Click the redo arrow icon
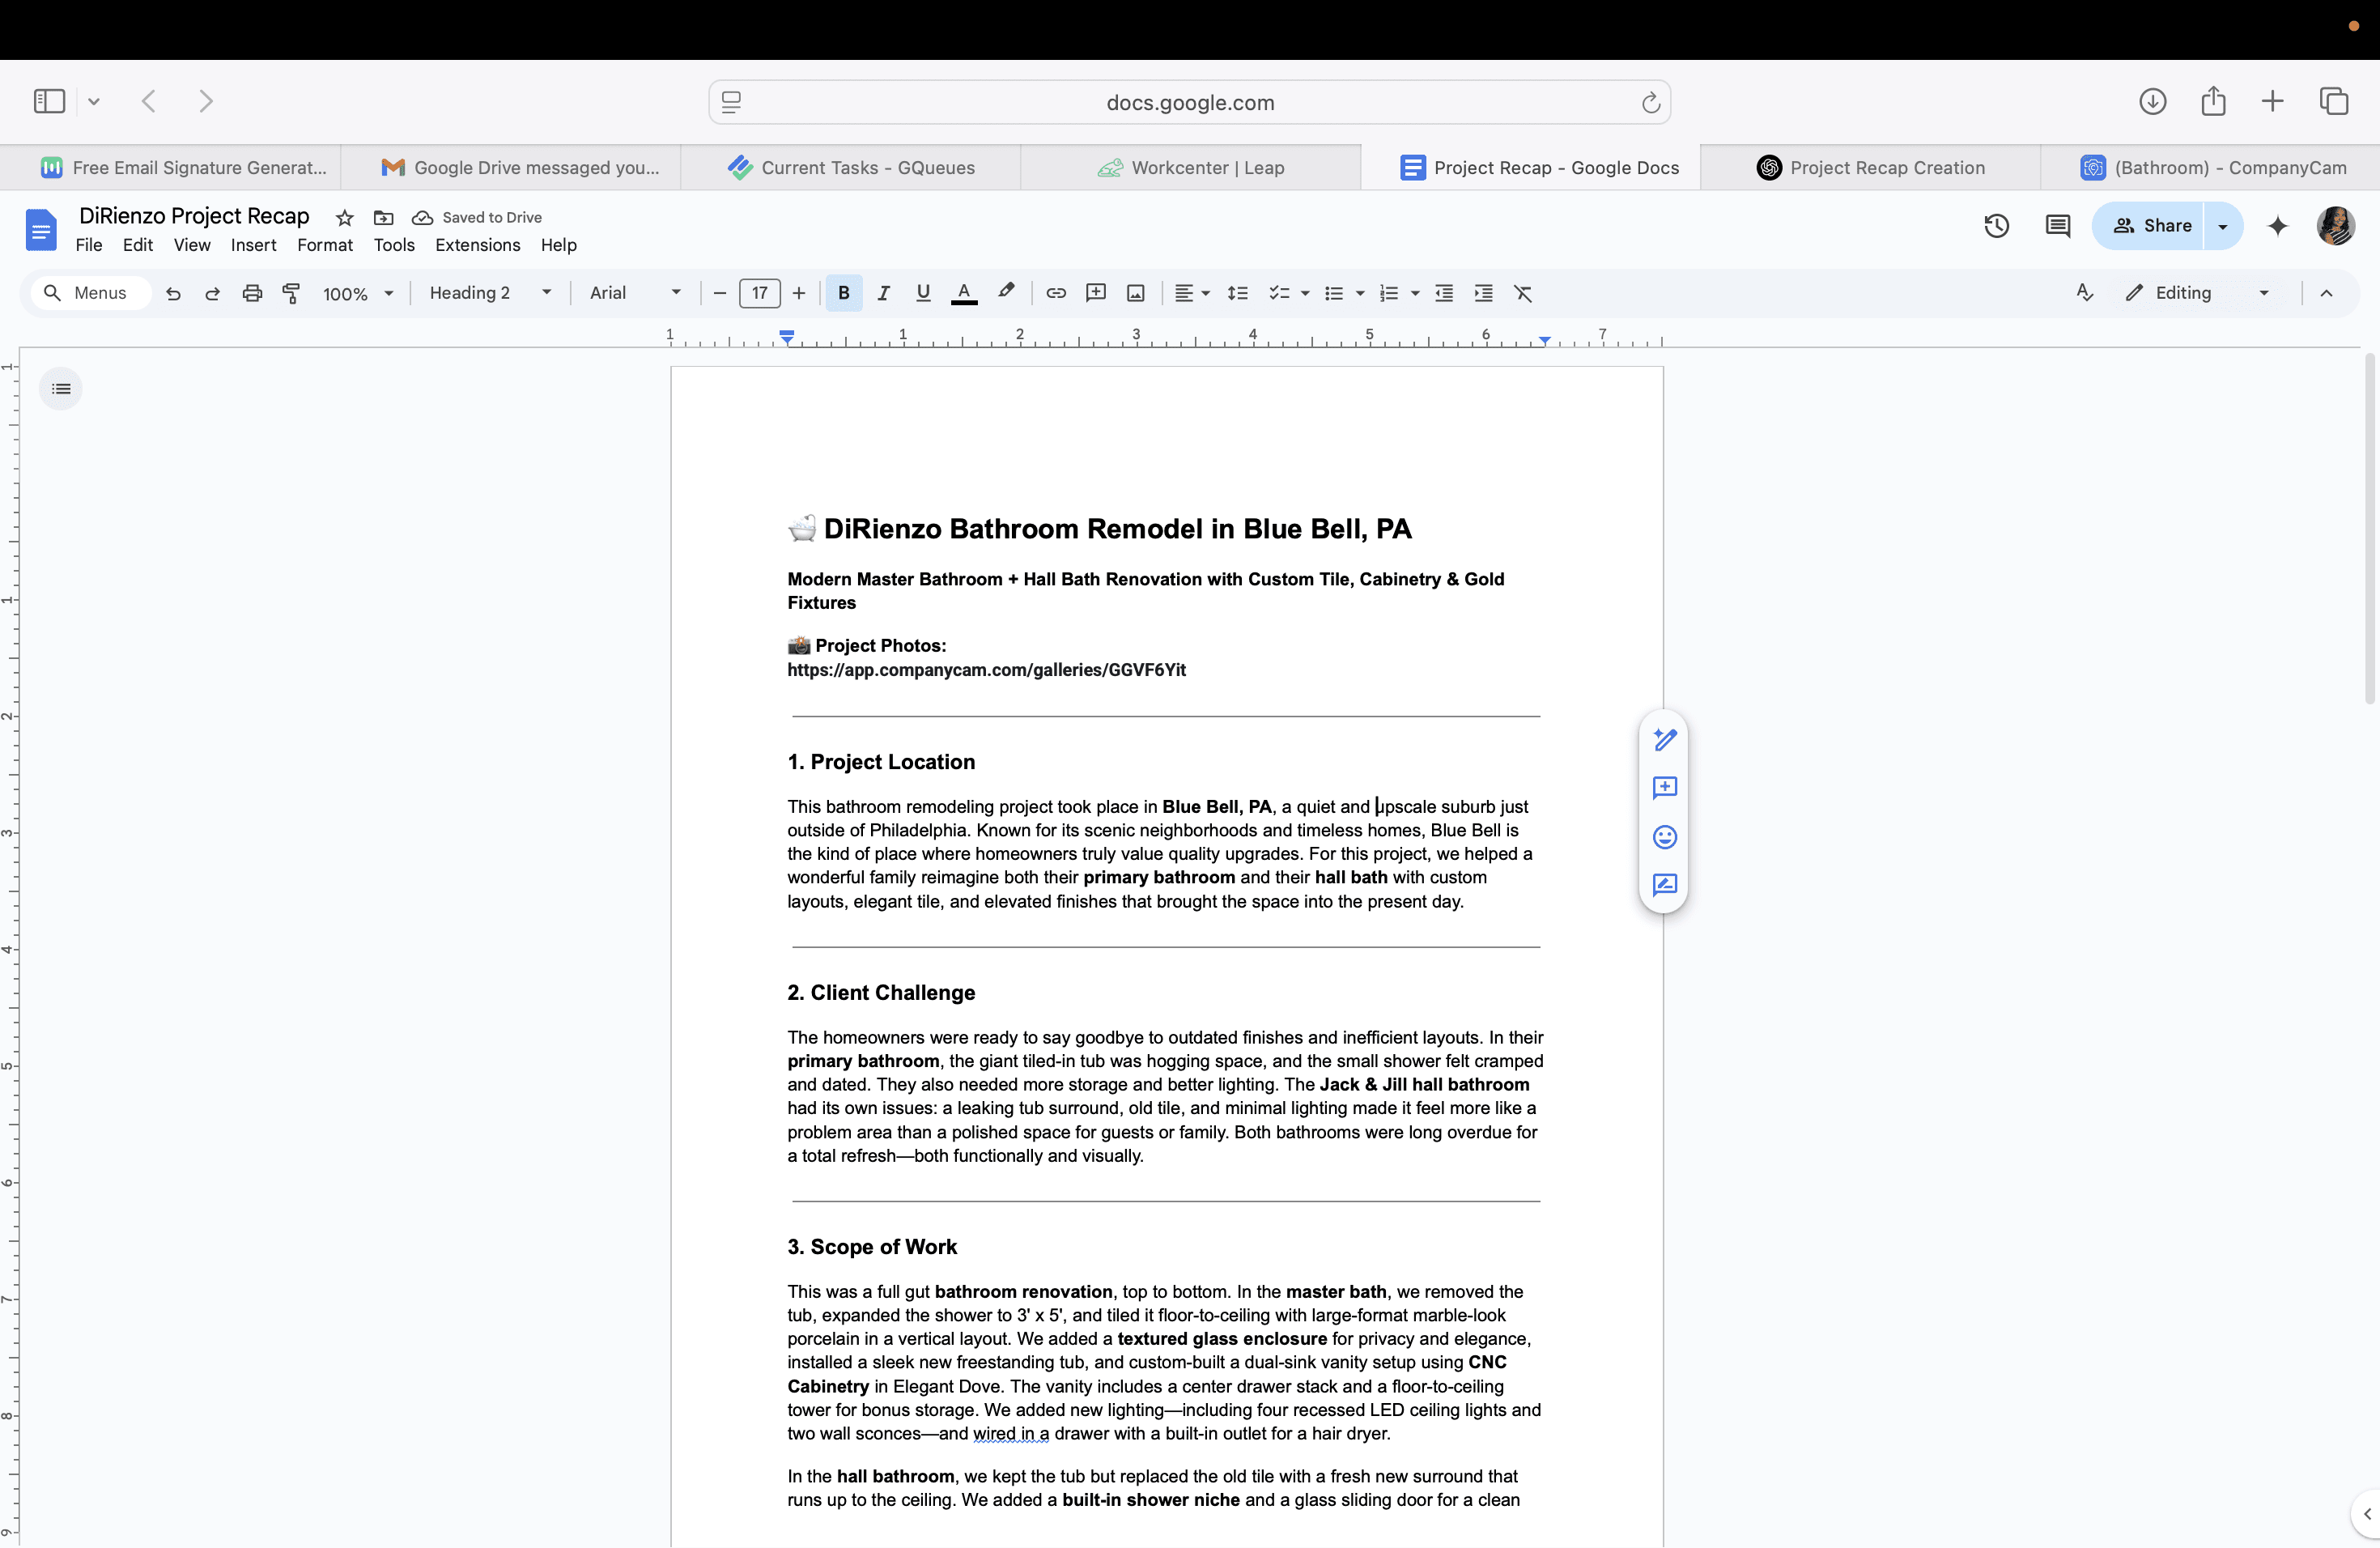This screenshot has height=1548, width=2380. click(212, 293)
